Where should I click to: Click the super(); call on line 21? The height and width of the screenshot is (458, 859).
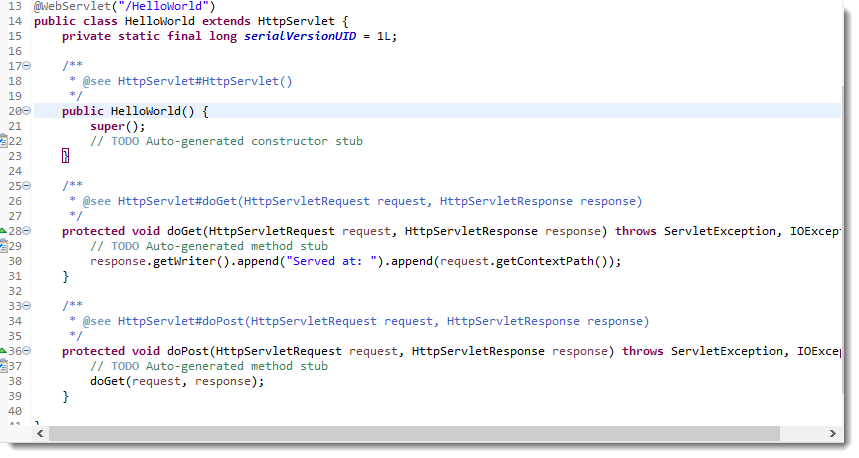click(118, 127)
